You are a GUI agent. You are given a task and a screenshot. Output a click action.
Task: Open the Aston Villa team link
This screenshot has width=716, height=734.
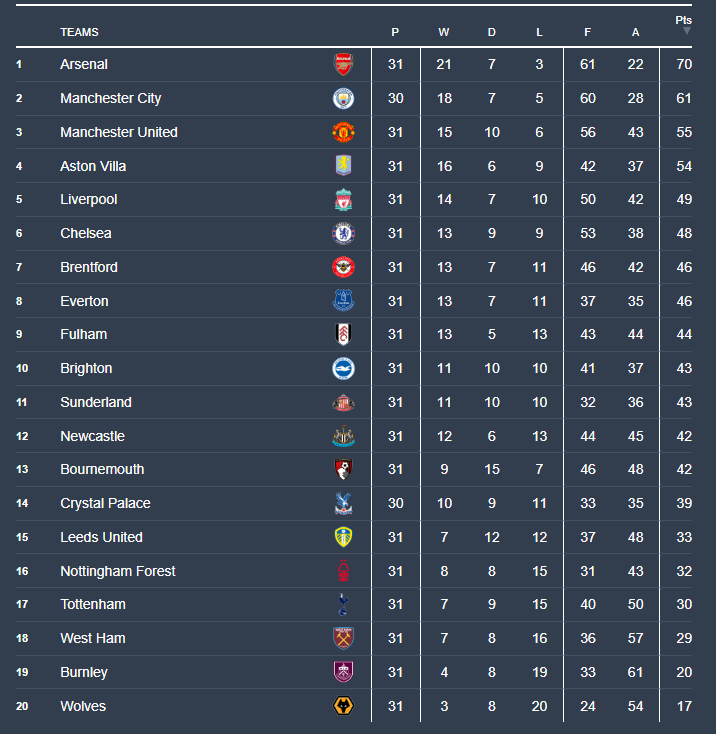[x=93, y=166]
